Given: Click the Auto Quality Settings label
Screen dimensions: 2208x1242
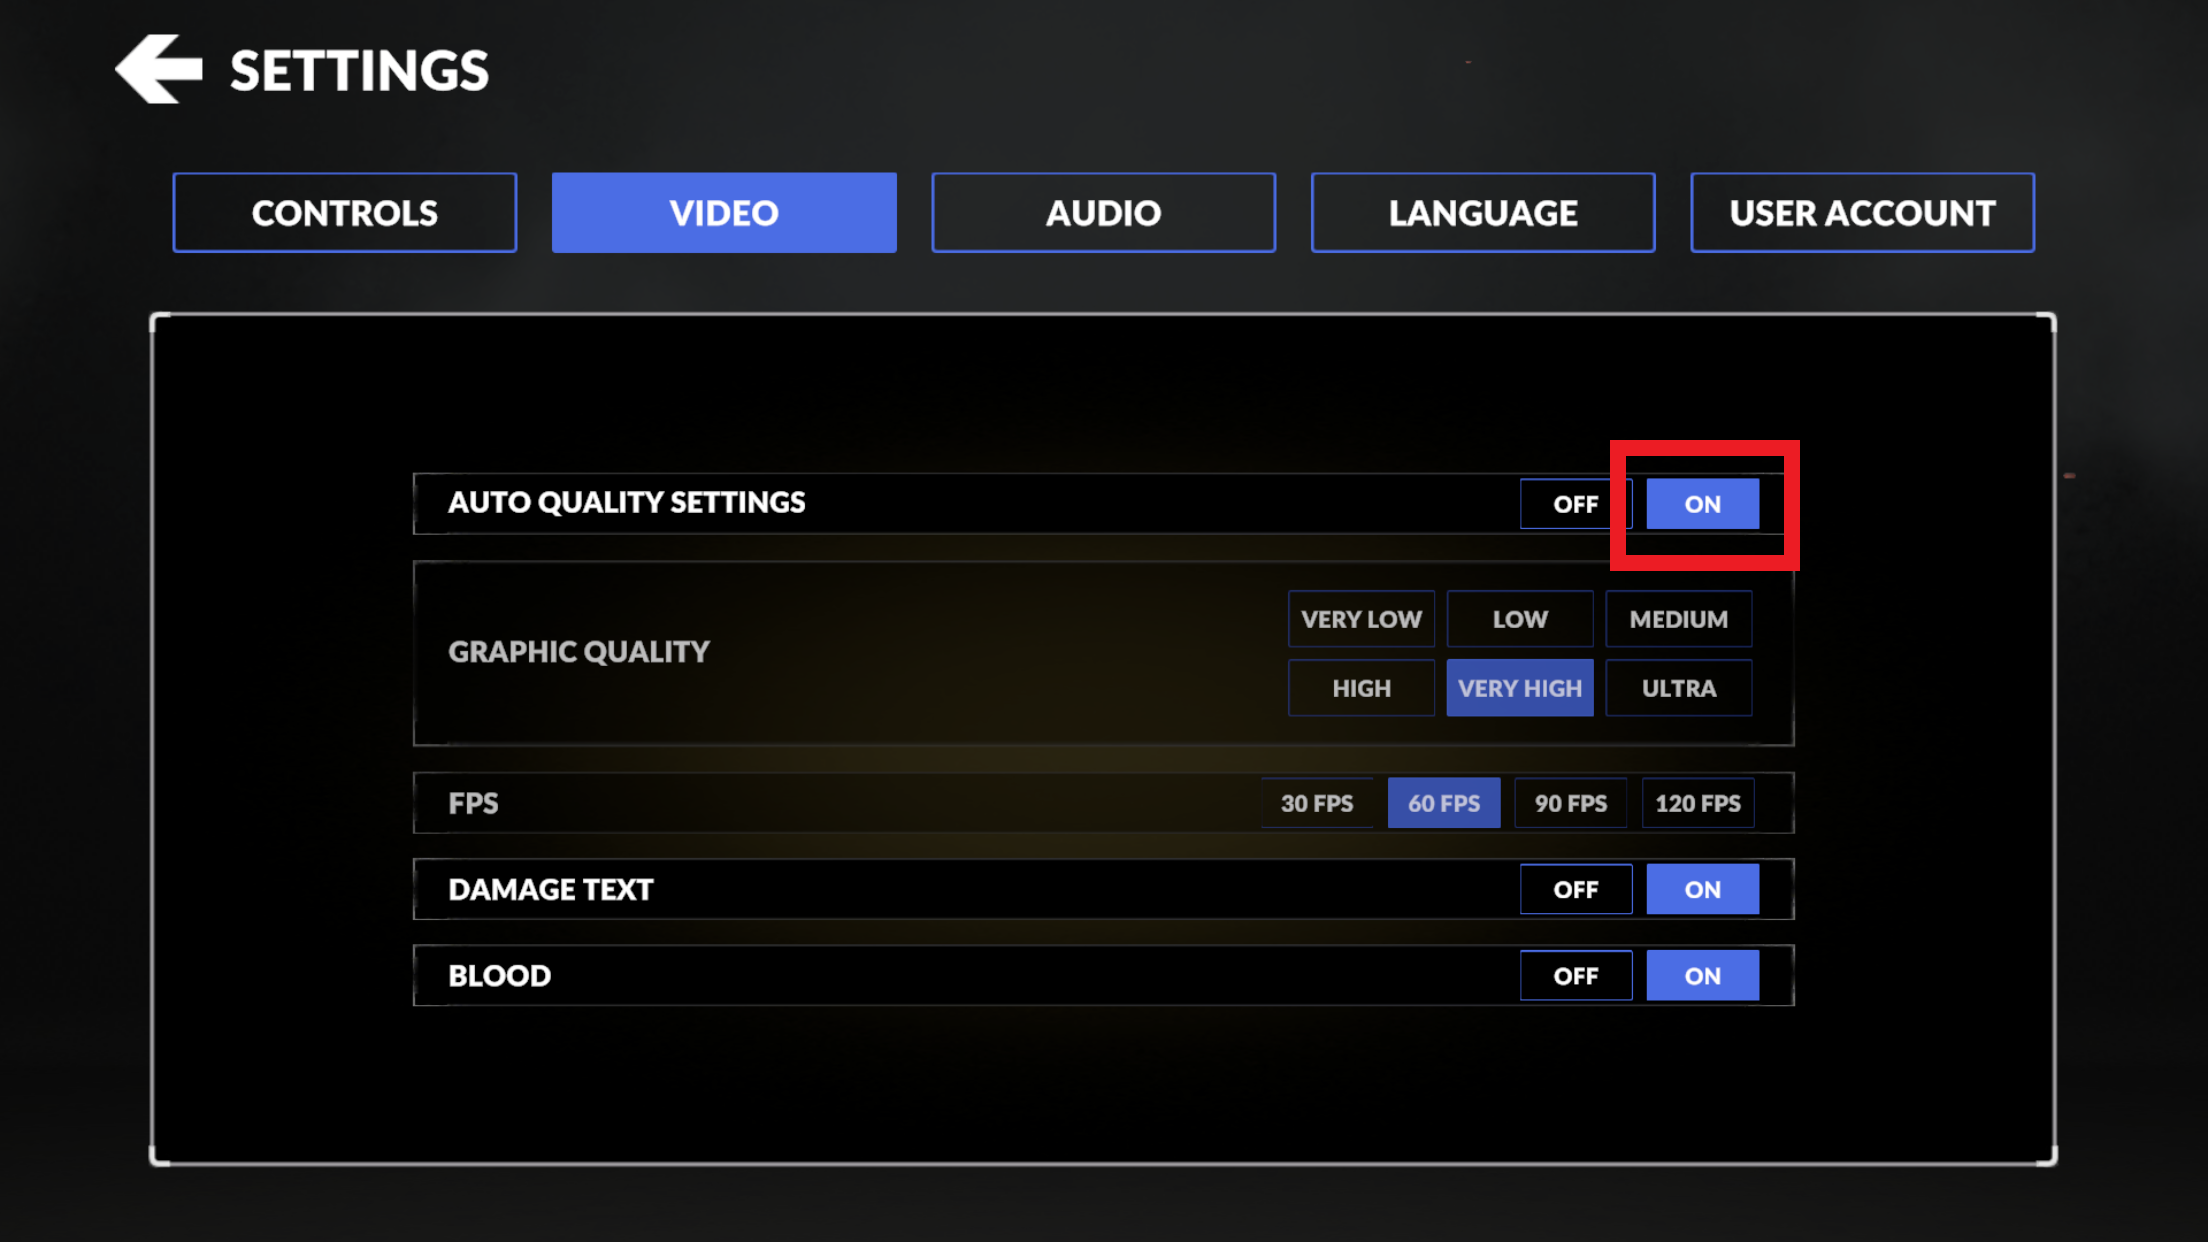Looking at the screenshot, I should (x=626, y=502).
